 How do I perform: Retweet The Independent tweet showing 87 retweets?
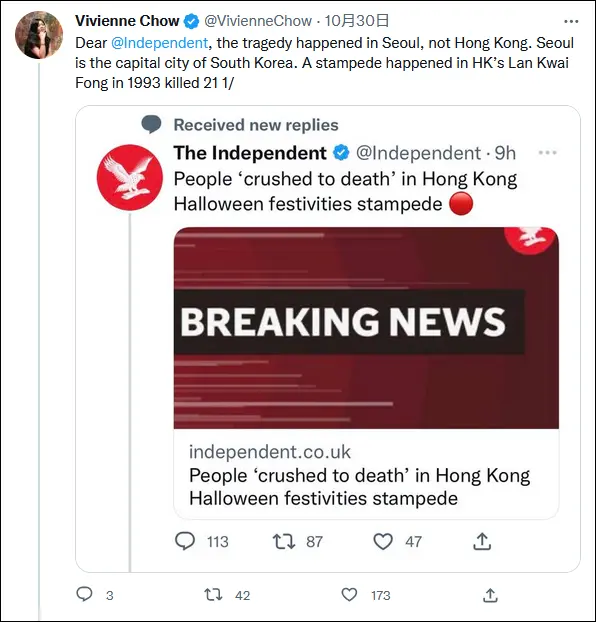284,541
